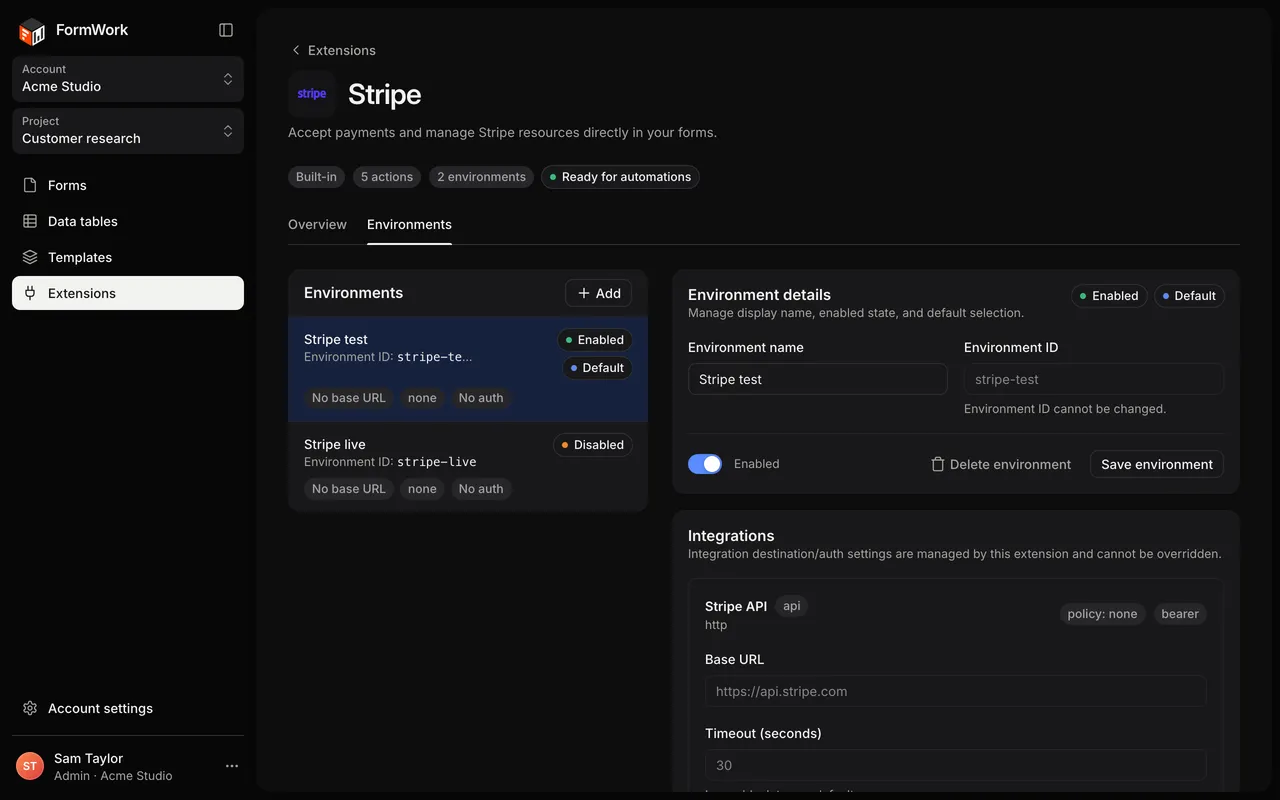
Task: Click the Environment name input field
Action: (x=818, y=379)
